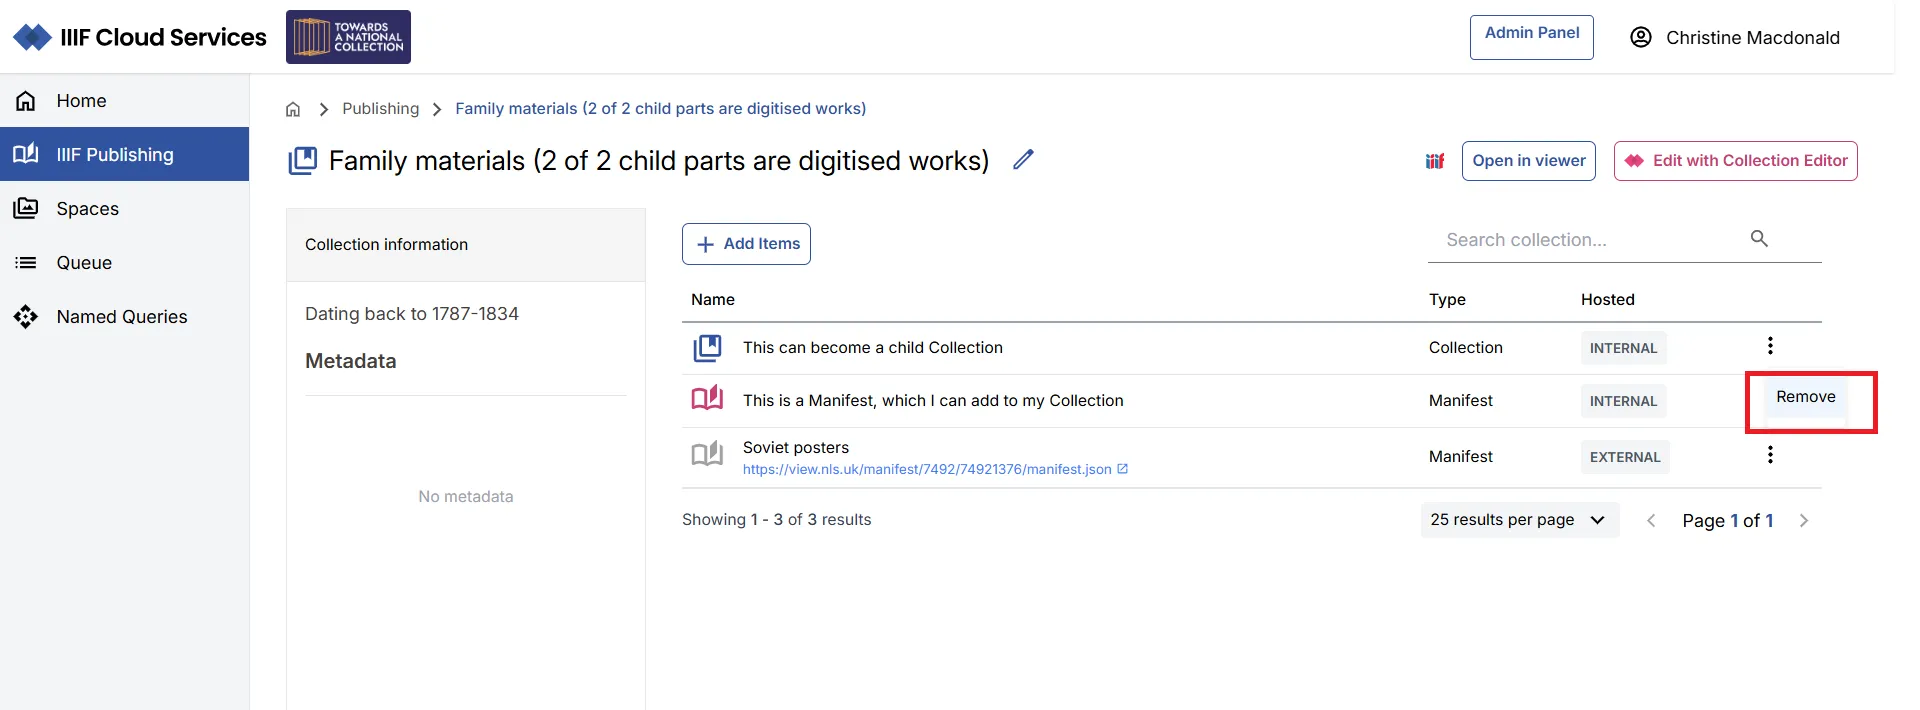Click the external link icon after manifest URL

click(1123, 469)
